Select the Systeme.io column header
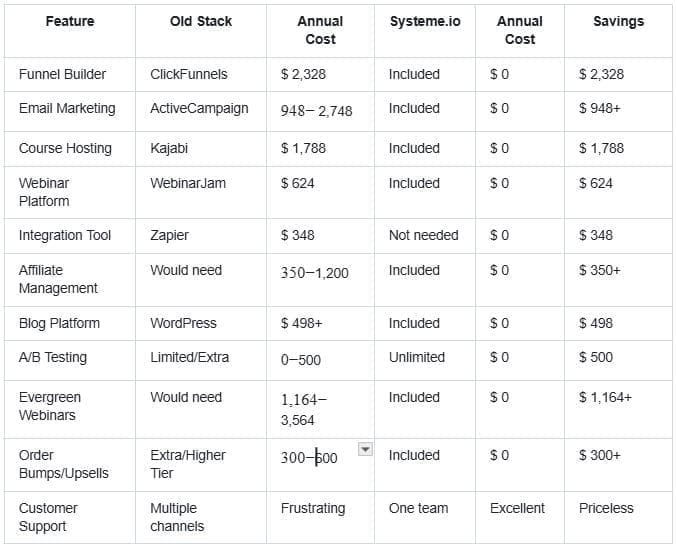The width and height of the screenshot is (677, 548). point(425,21)
